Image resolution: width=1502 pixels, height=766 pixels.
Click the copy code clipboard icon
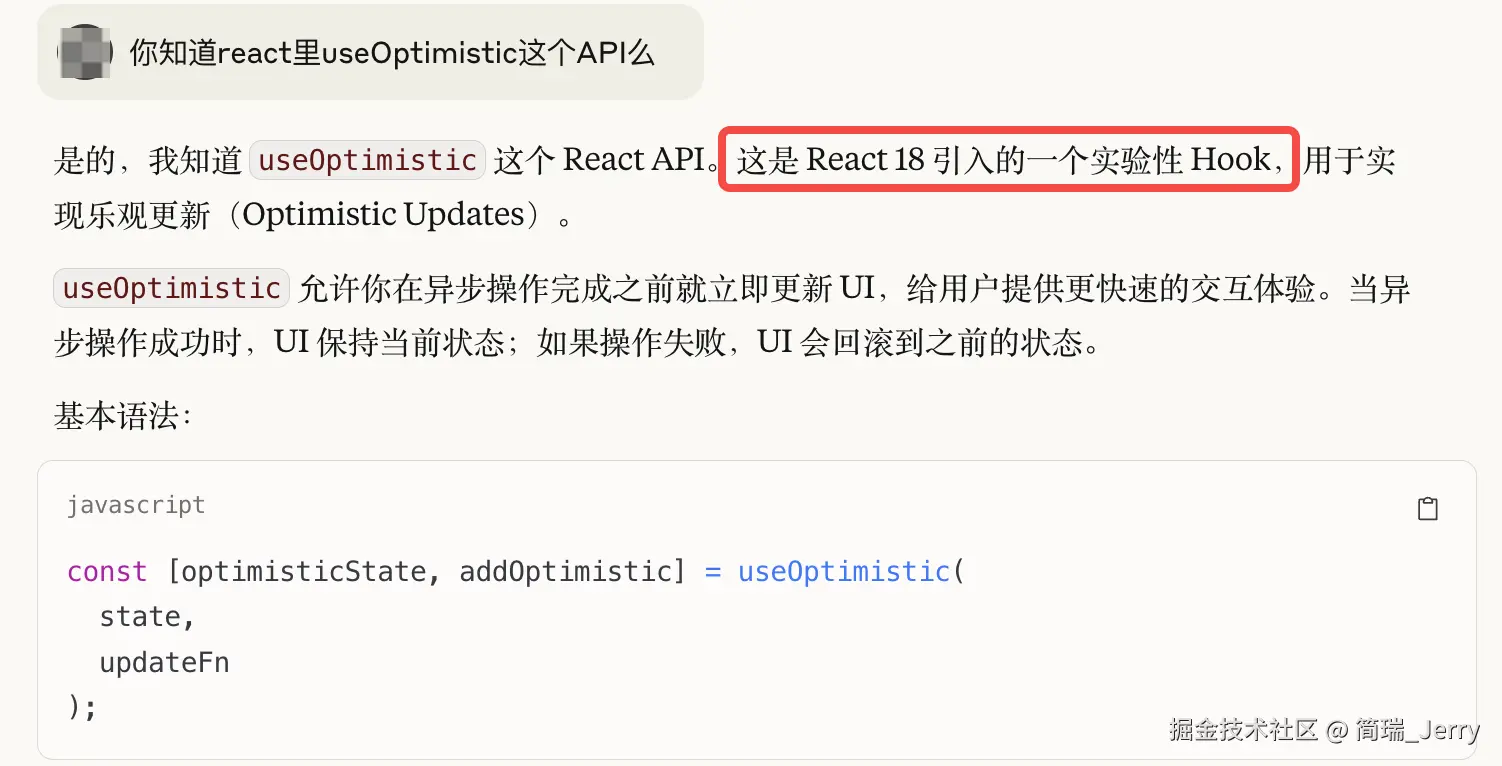1428,508
